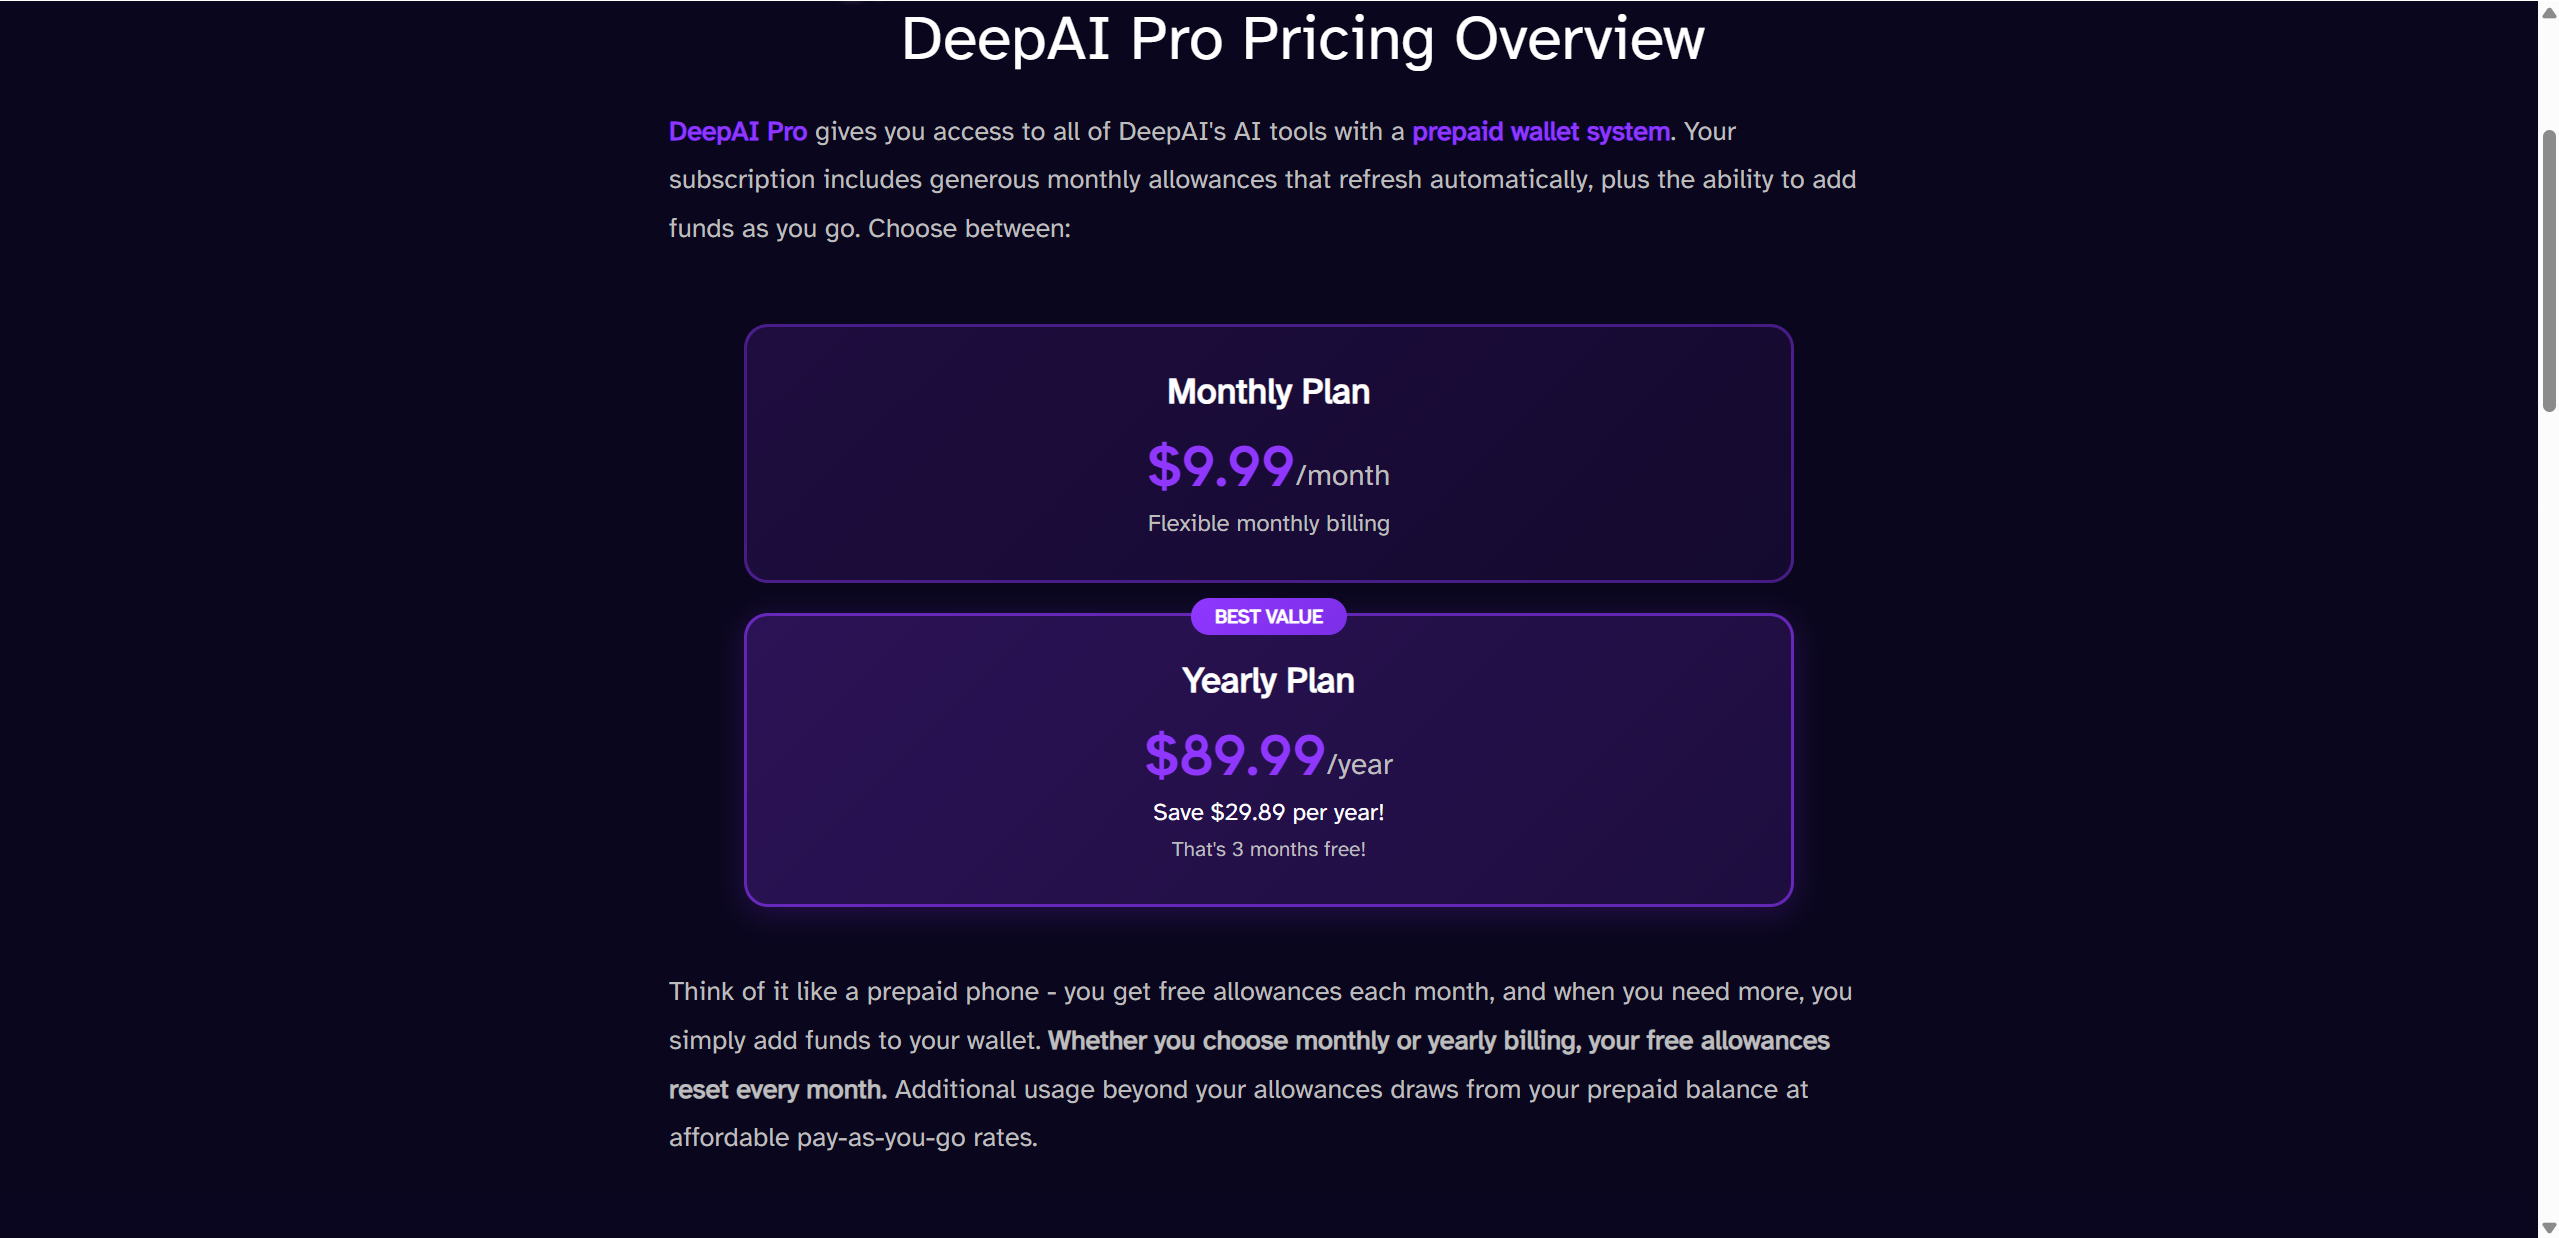
Task: Click the scrollbar down arrow
Action: click(2549, 1228)
